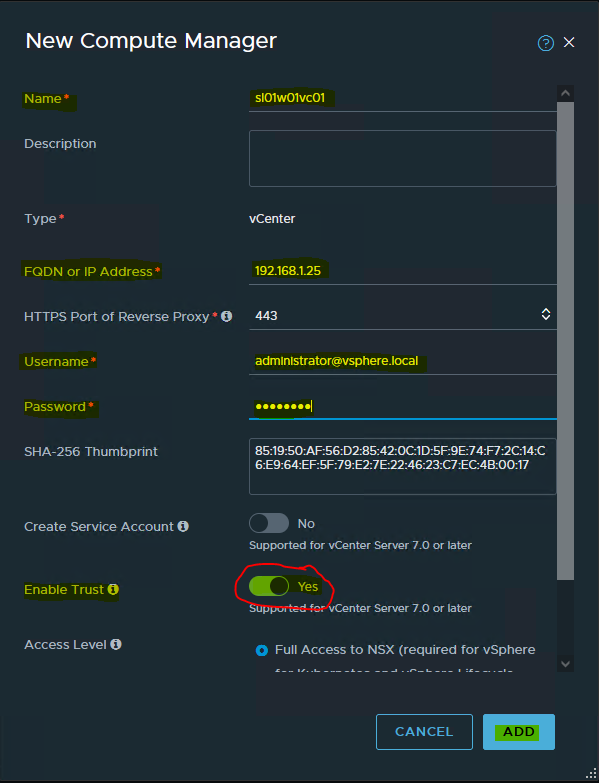Click info icon beside Enable Trust
The width and height of the screenshot is (599, 783).
113,589
